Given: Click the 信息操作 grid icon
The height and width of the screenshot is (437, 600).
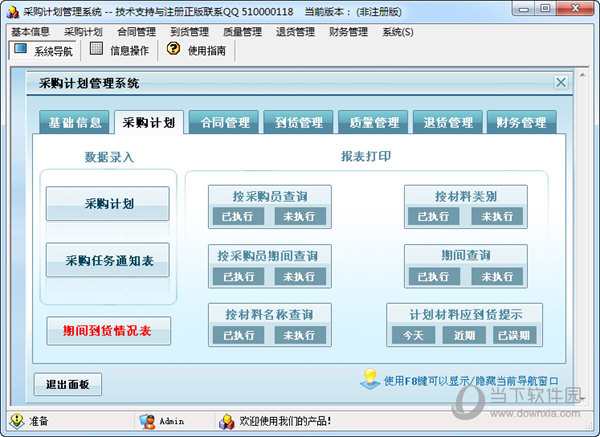Looking at the screenshot, I should [96, 49].
